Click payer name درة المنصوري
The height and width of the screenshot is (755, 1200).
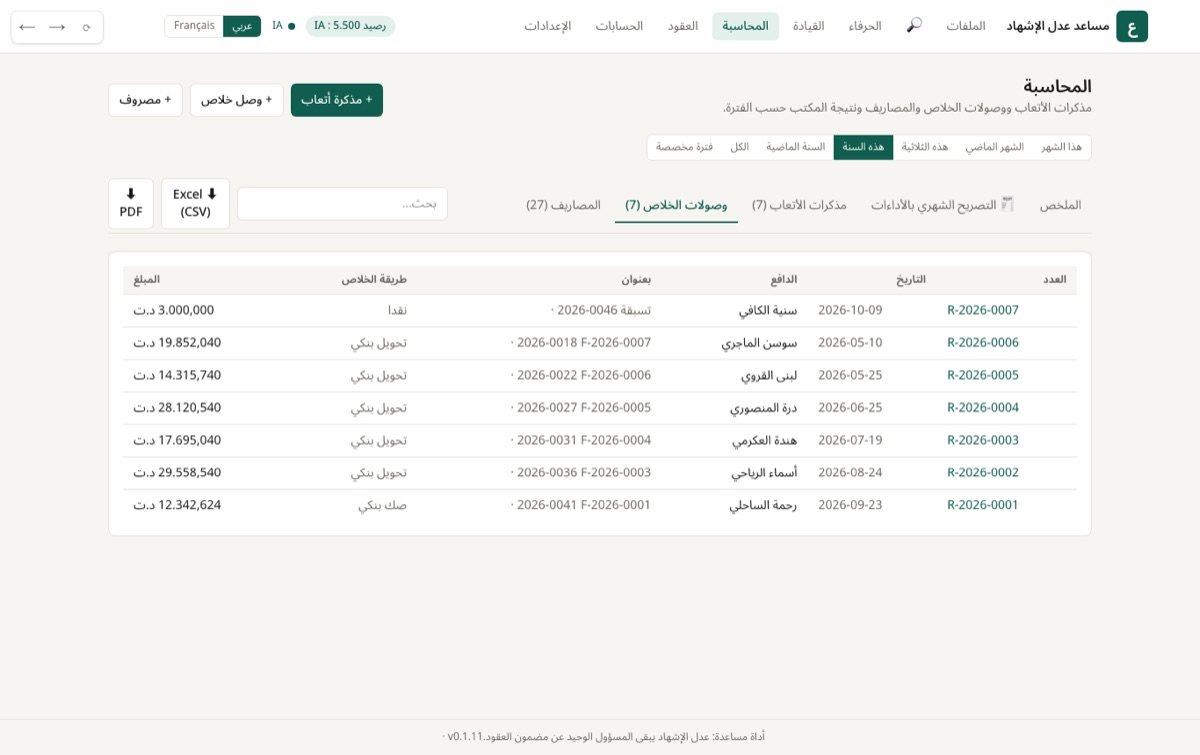(763, 407)
